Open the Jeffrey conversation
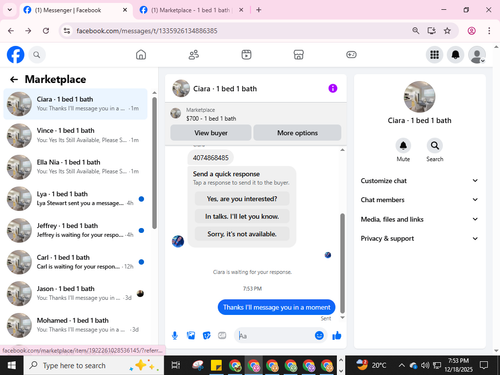Screen dimensions: 500x375 (75, 230)
